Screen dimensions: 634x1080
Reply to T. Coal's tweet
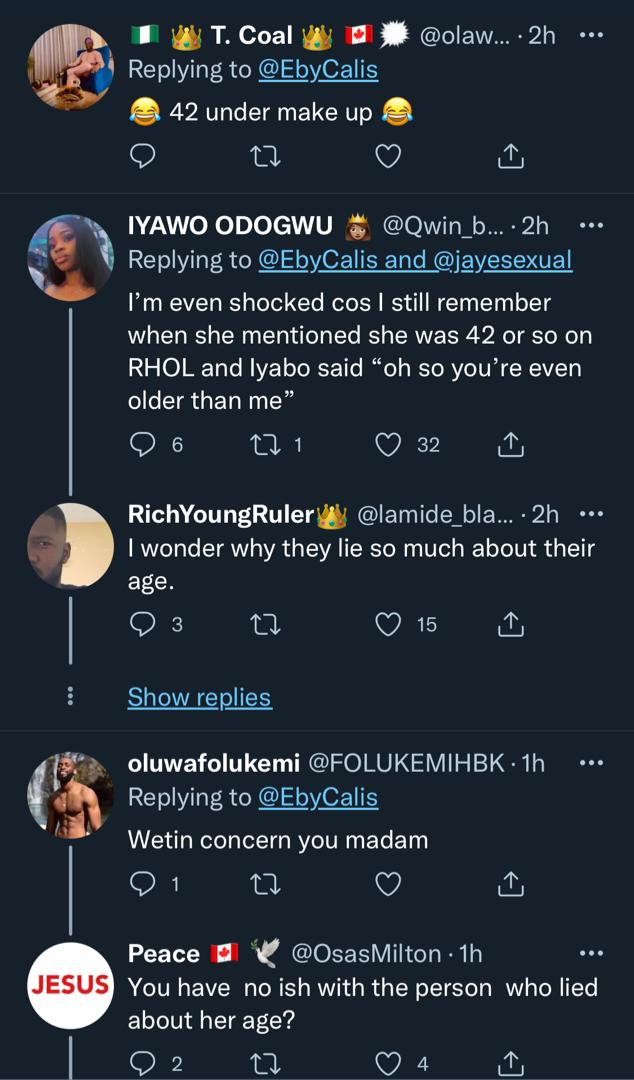(x=143, y=155)
